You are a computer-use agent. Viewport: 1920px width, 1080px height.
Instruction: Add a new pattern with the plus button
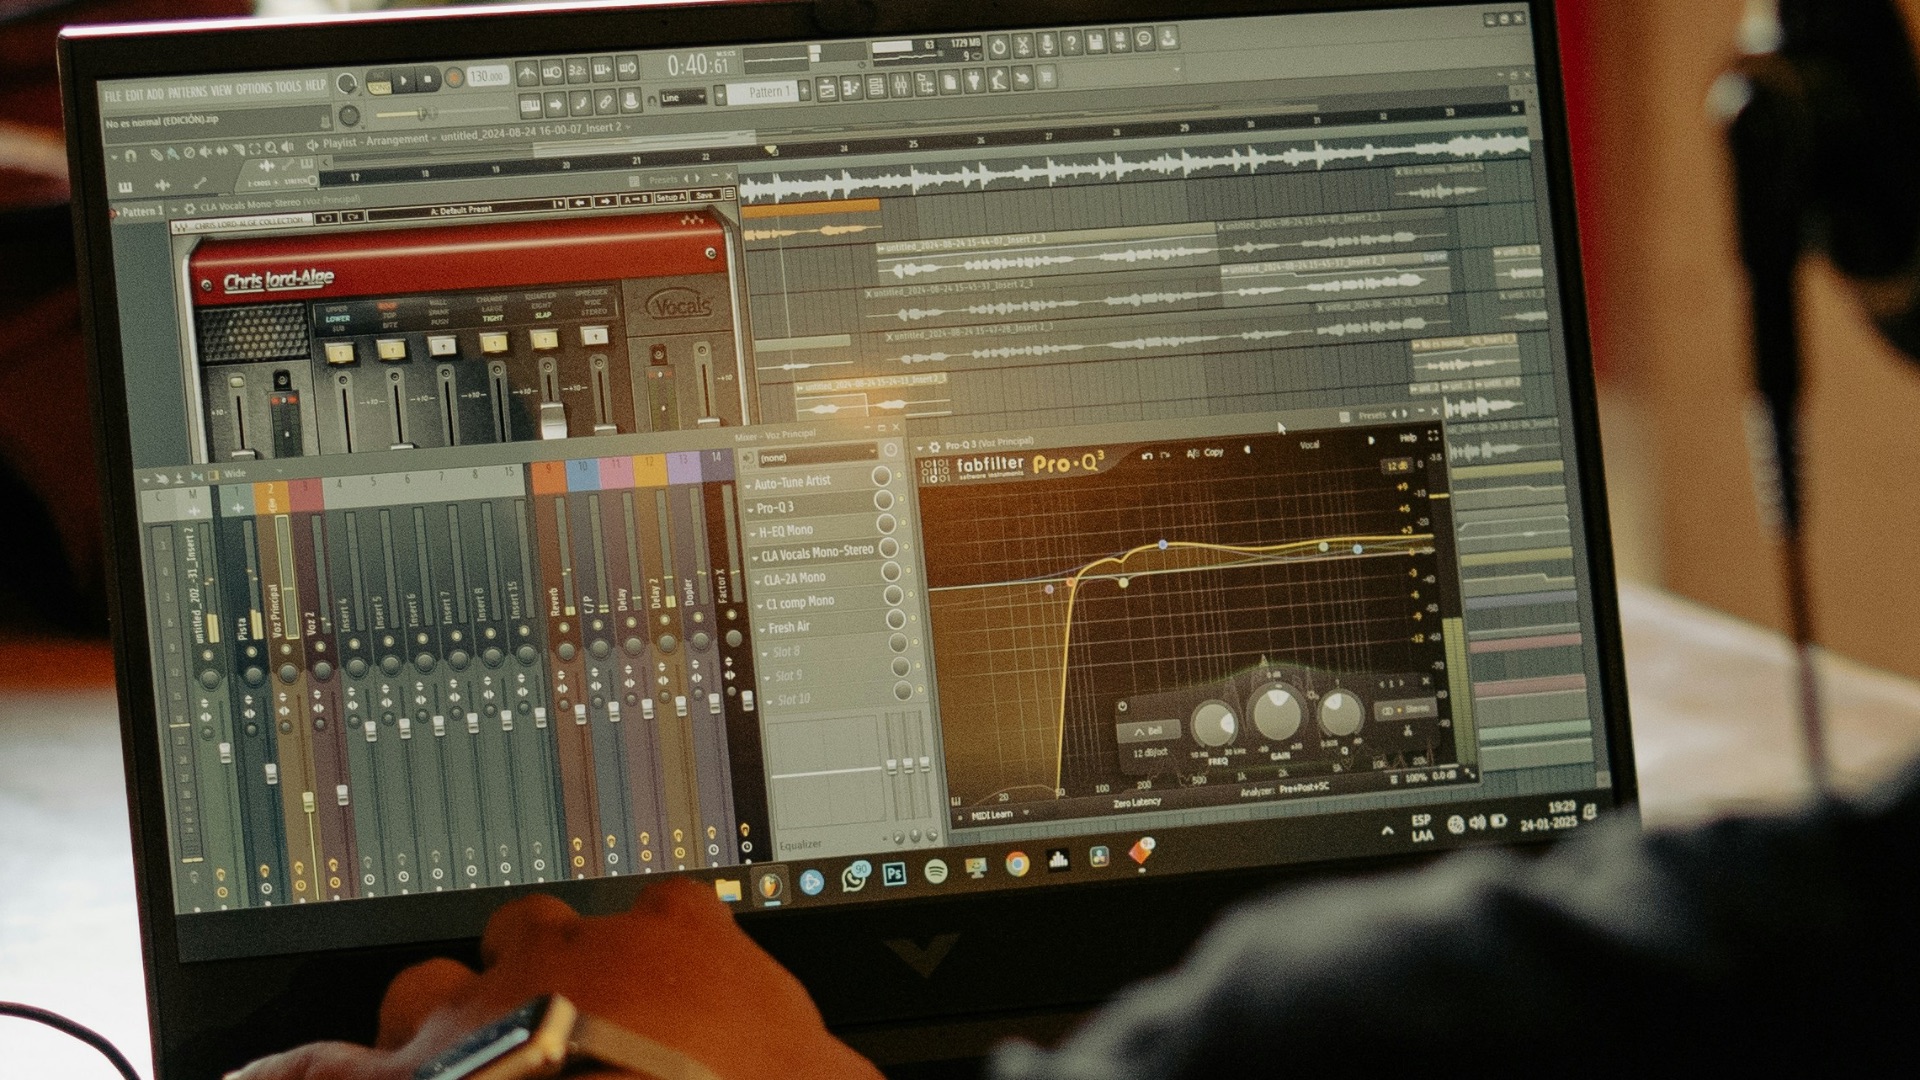click(x=805, y=91)
